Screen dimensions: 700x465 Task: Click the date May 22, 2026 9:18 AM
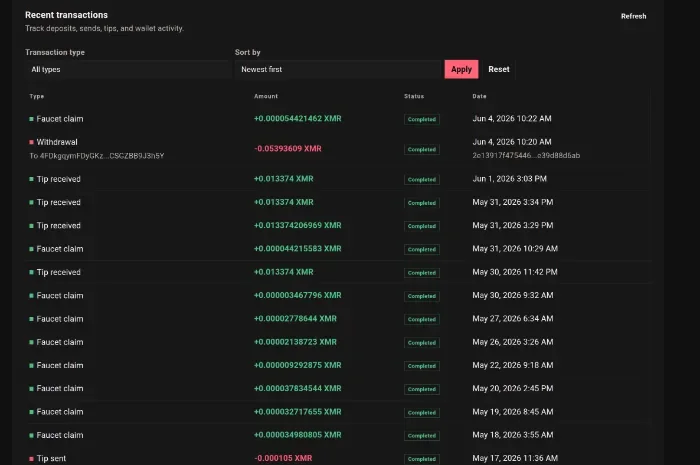512,365
